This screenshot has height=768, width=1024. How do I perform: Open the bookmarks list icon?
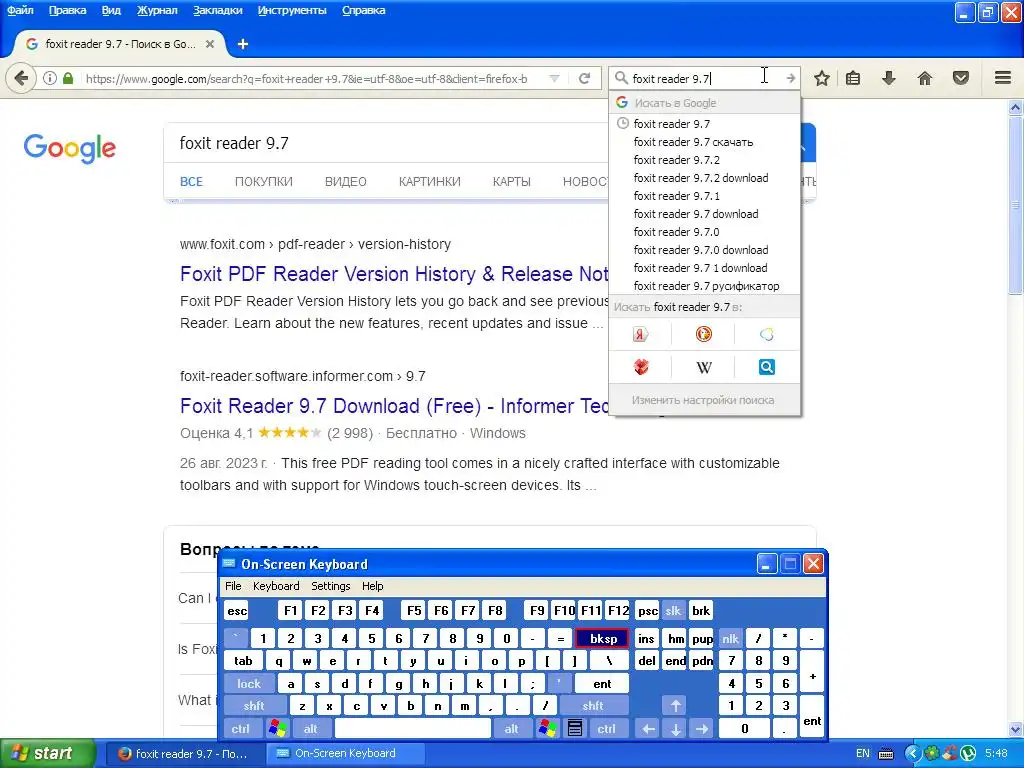point(853,78)
